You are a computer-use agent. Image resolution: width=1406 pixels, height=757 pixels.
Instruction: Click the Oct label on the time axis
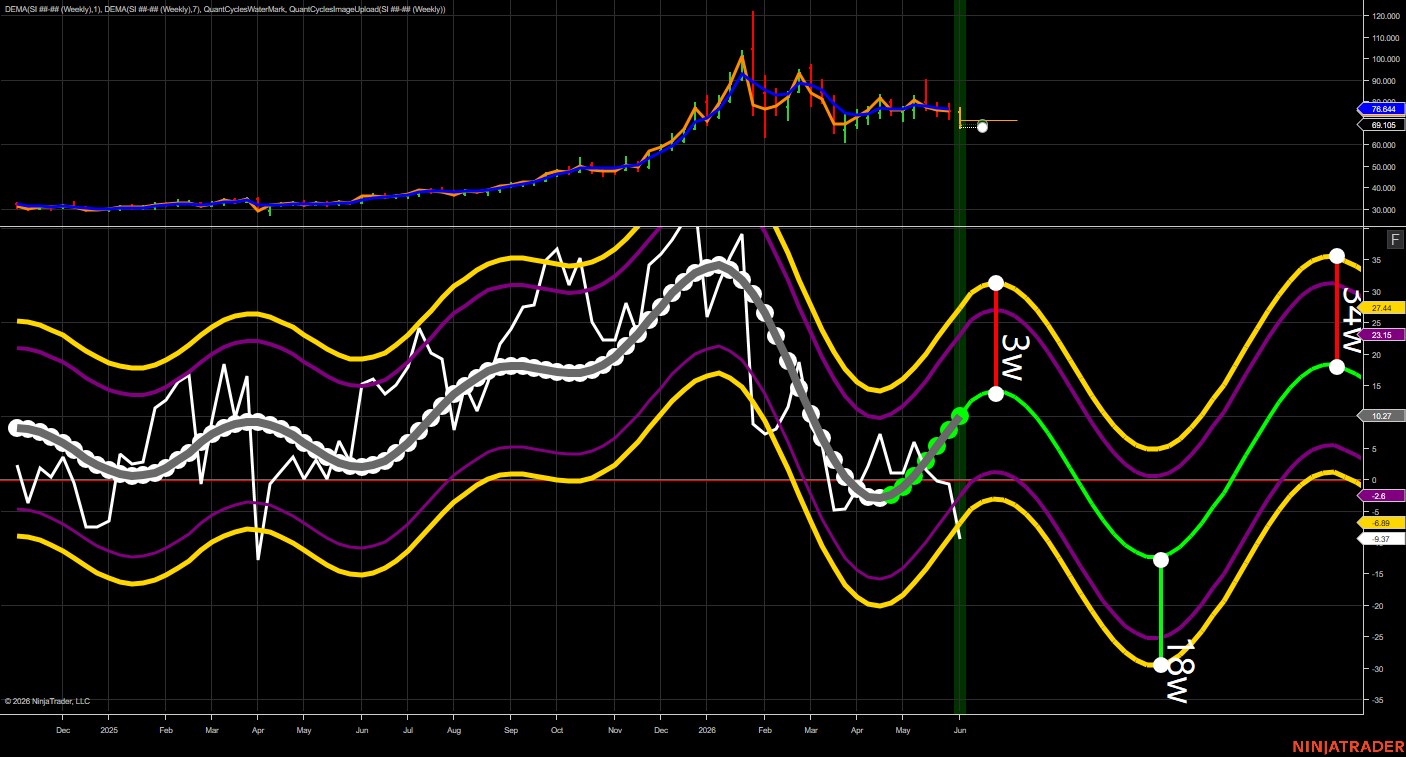(x=557, y=730)
